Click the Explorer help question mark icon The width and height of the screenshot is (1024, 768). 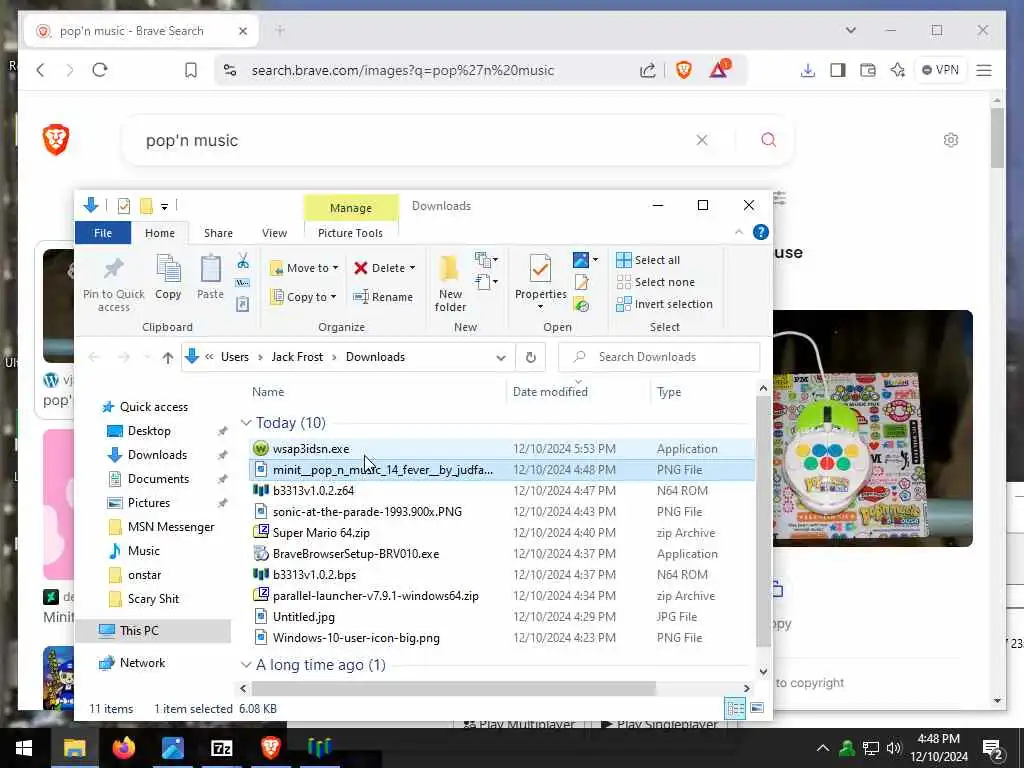pos(761,232)
